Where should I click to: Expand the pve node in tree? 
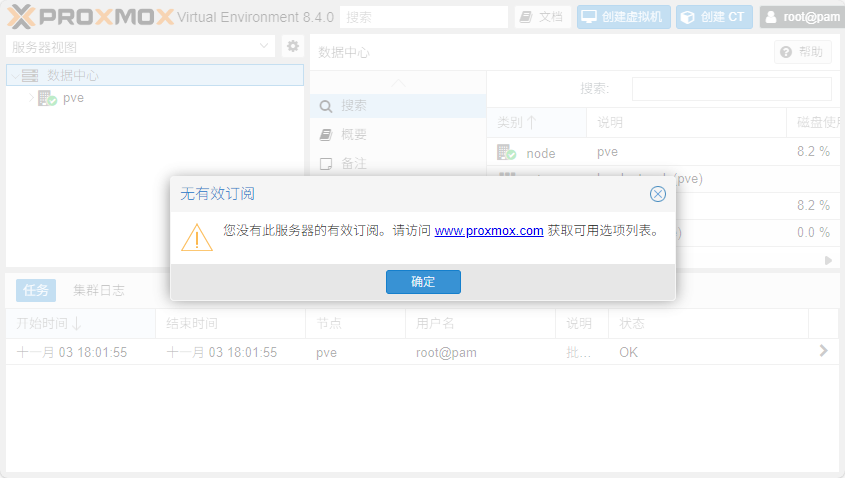point(31,98)
